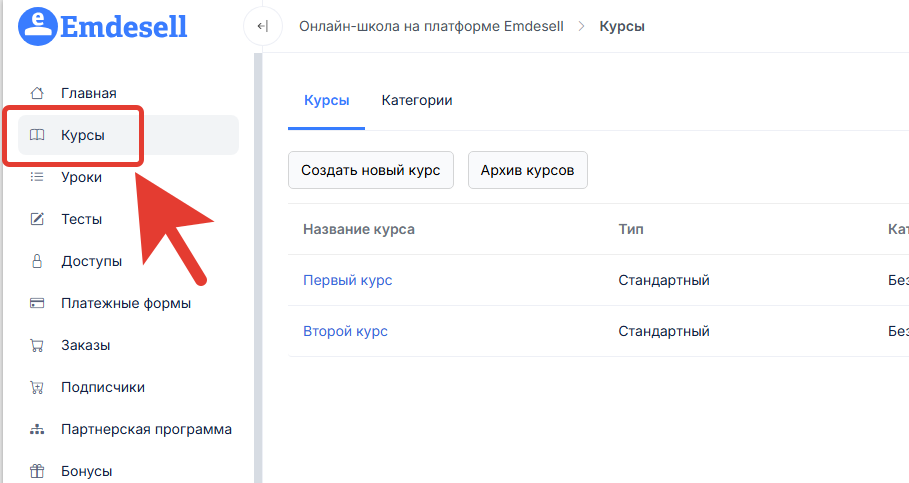The height and width of the screenshot is (483, 909).
Task: Click the padlock icon beside Доступы
Action: pos(37,261)
